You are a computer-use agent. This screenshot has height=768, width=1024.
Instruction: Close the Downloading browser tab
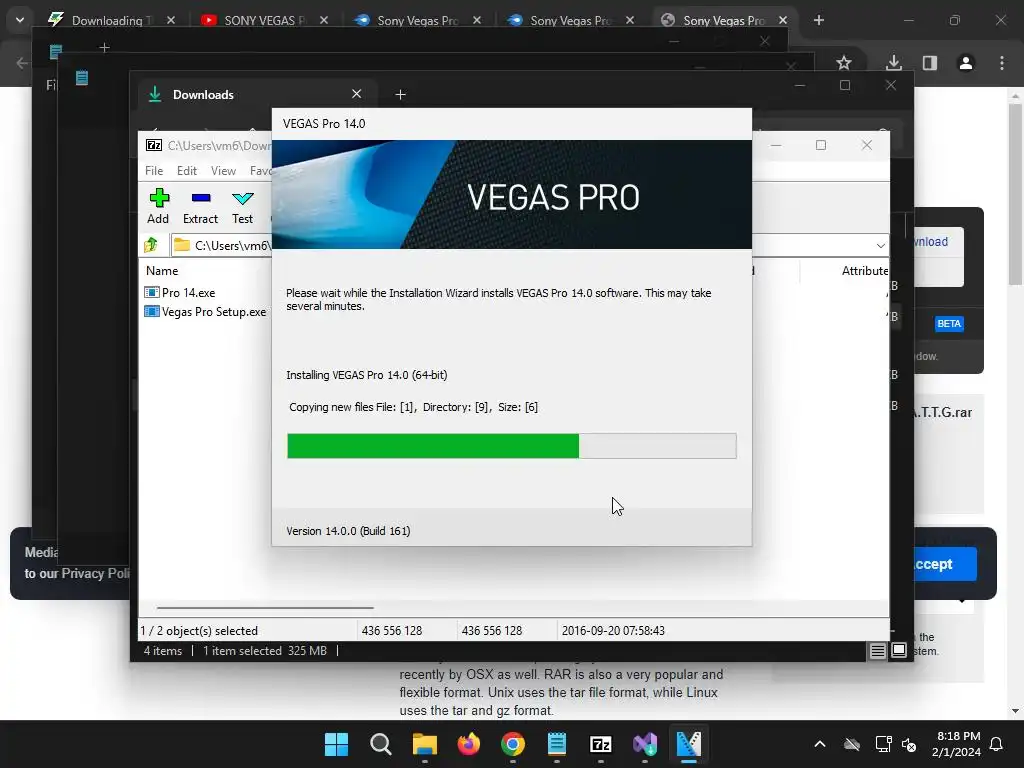(x=171, y=20)
